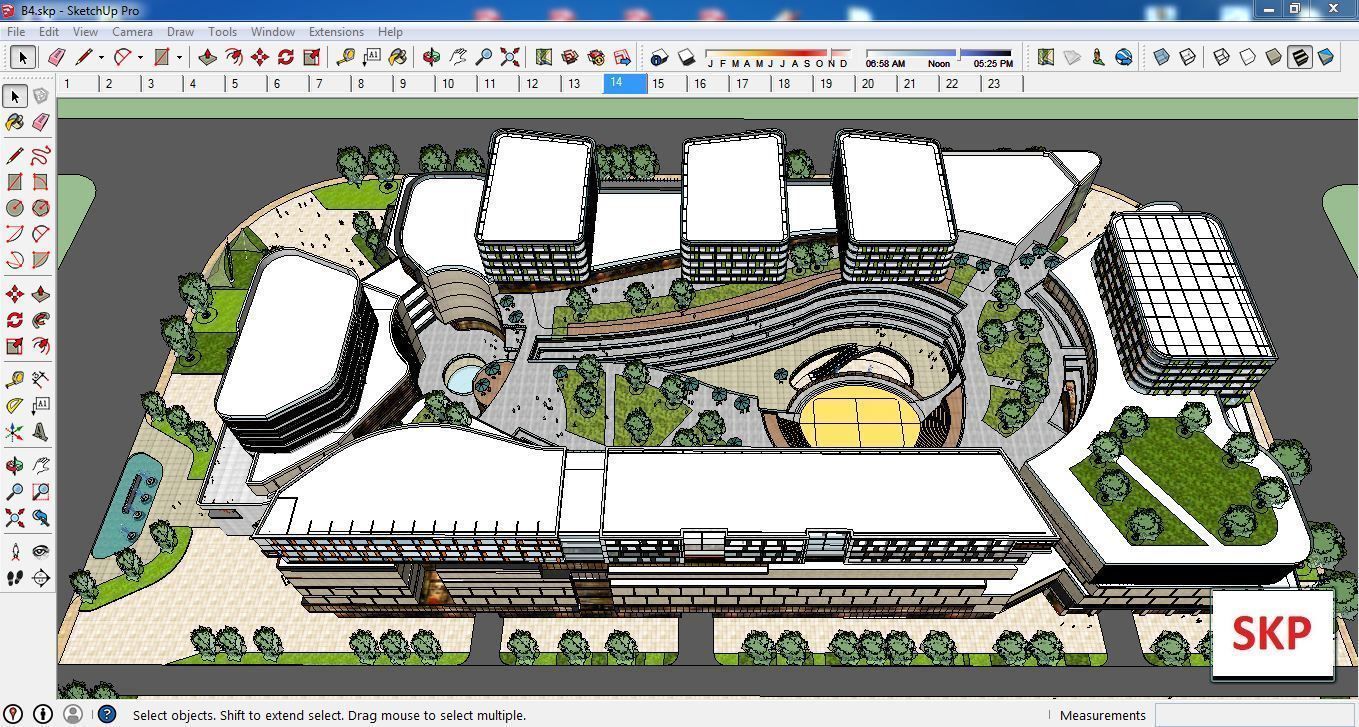Switch to scene tab 14
This screenshot has width=1359, height=727.
[625, 83]
